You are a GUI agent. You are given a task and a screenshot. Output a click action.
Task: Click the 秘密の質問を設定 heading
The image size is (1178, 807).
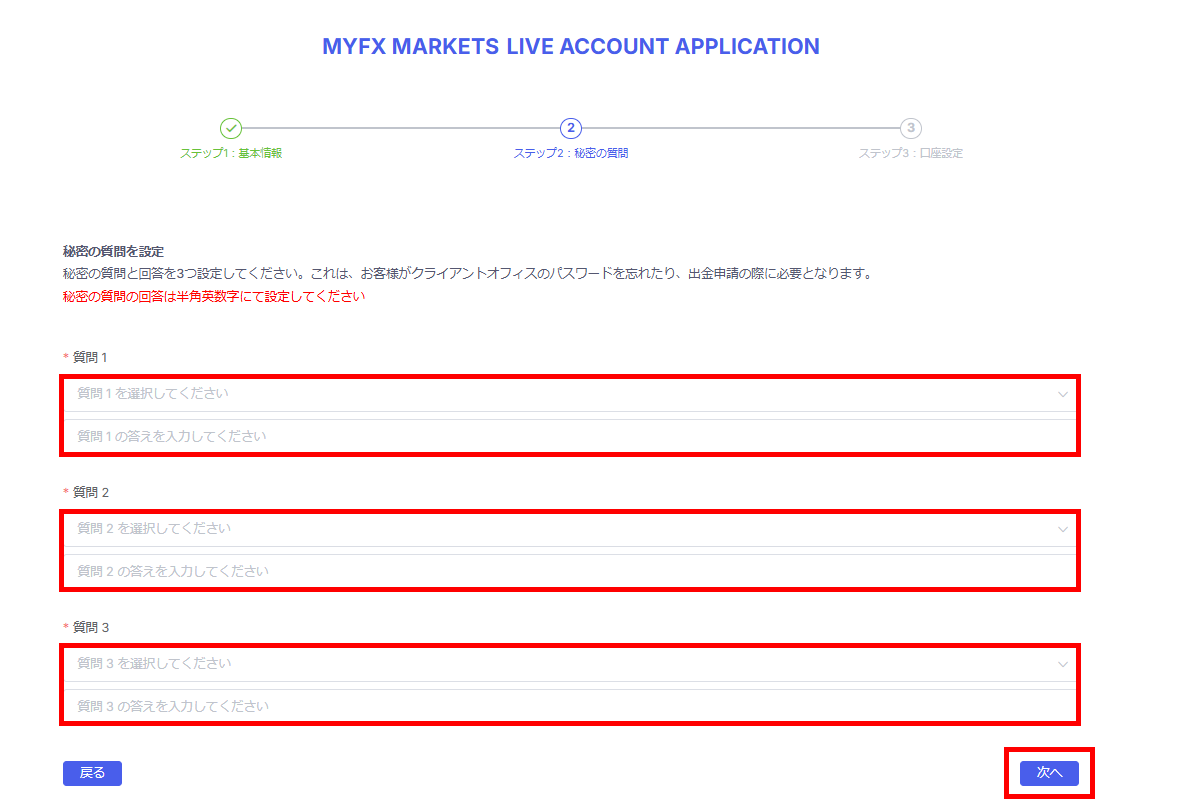[113, 252]
